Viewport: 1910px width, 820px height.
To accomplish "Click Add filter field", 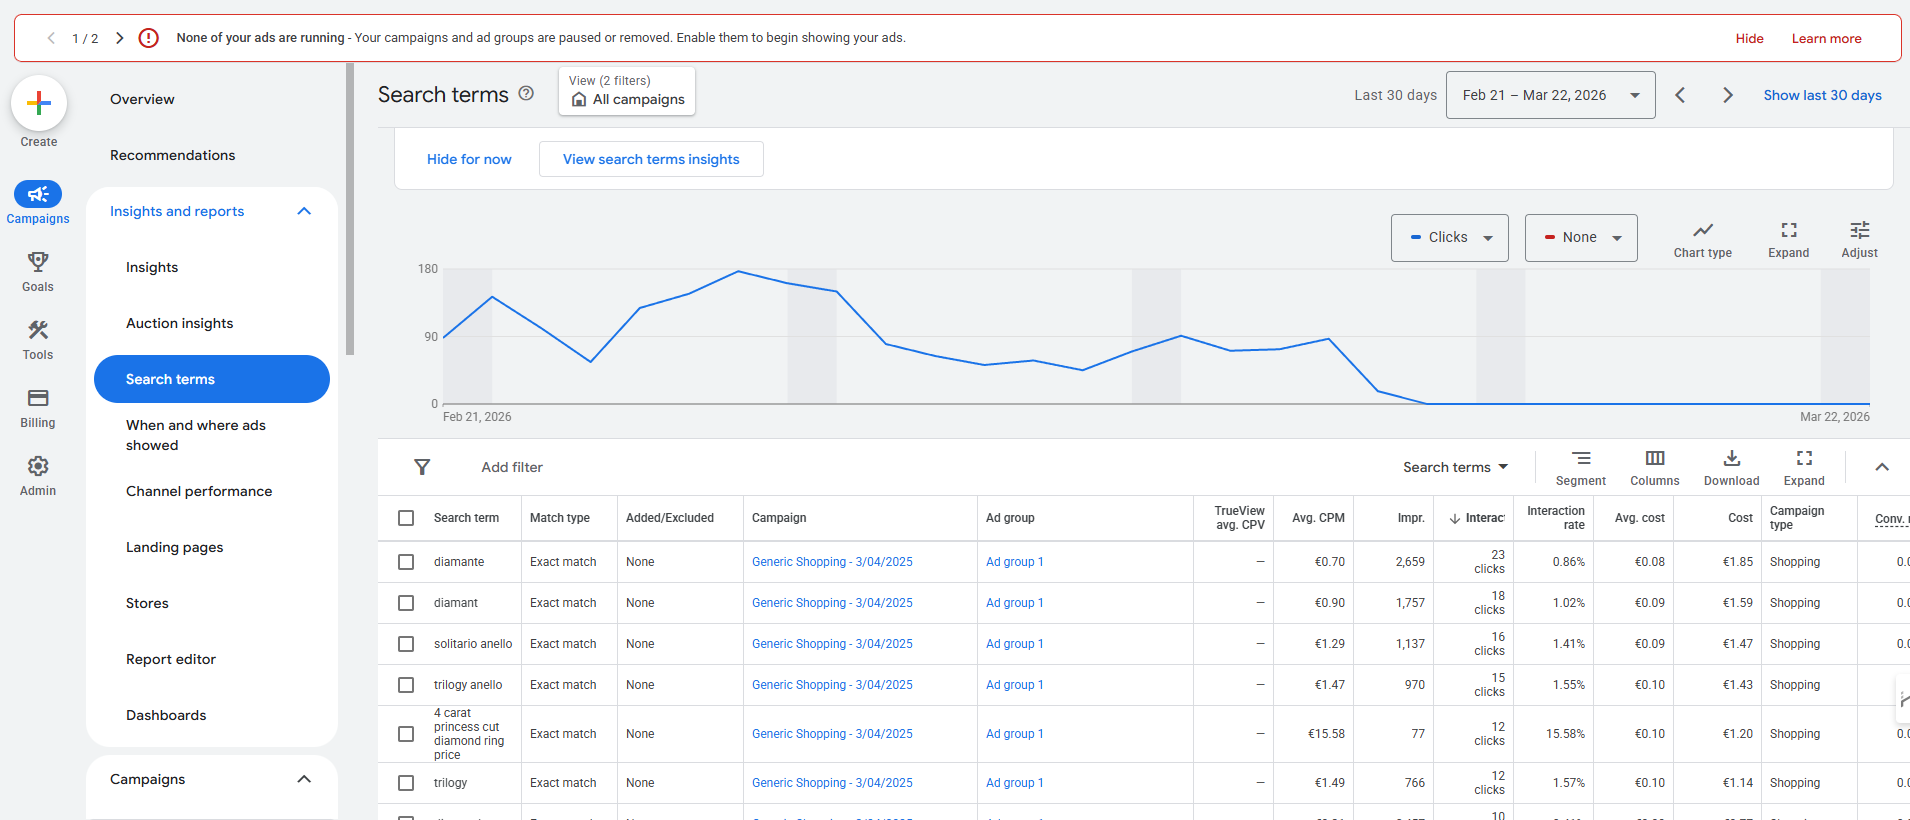I will click(512, 467).
